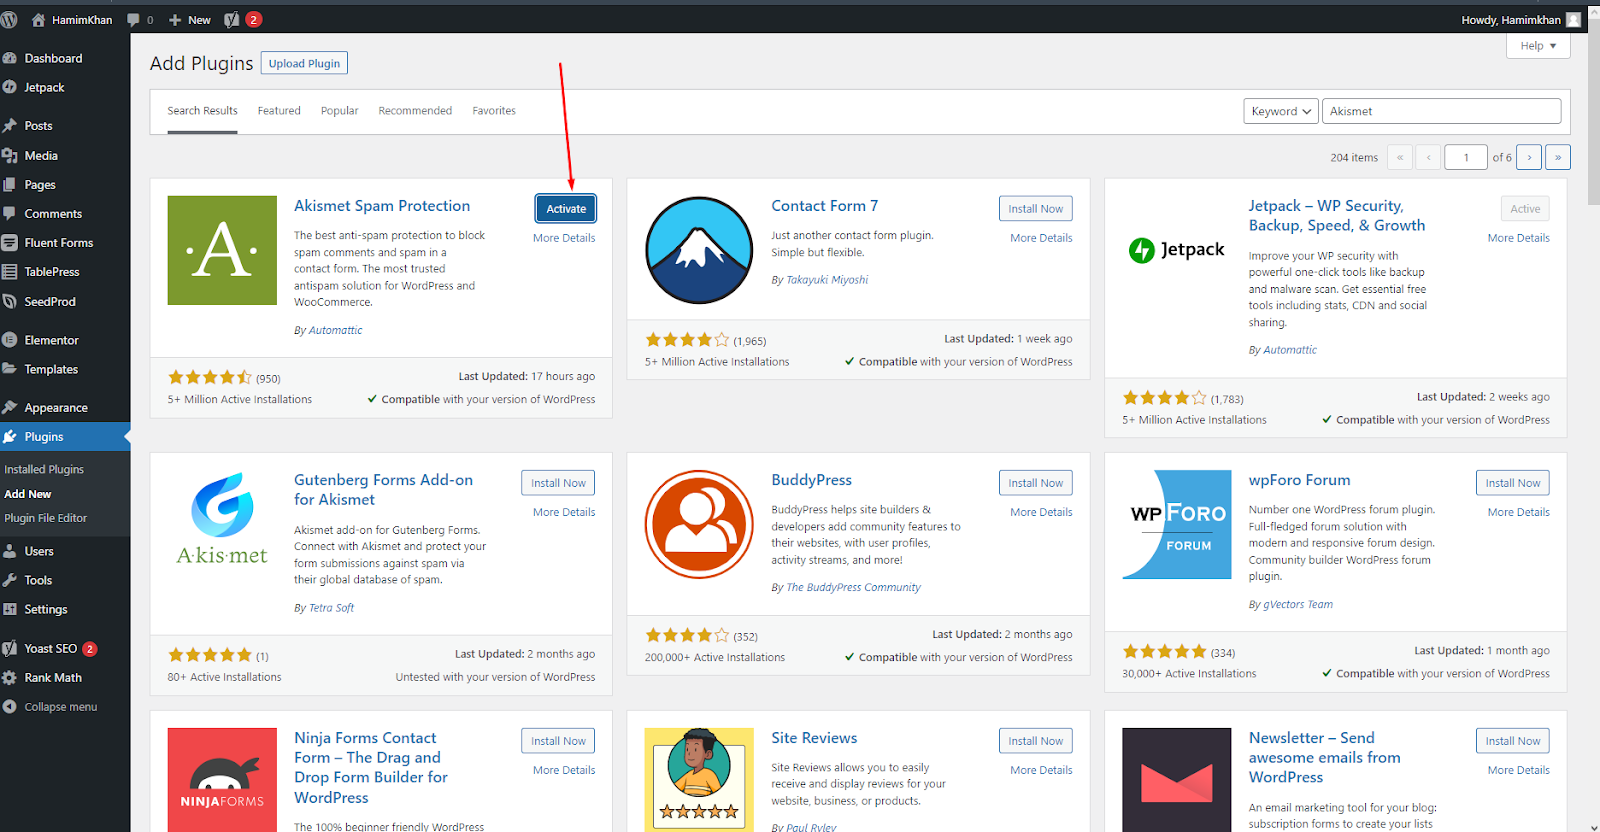Open the HamimKhan site home icon

coord(39,19)
